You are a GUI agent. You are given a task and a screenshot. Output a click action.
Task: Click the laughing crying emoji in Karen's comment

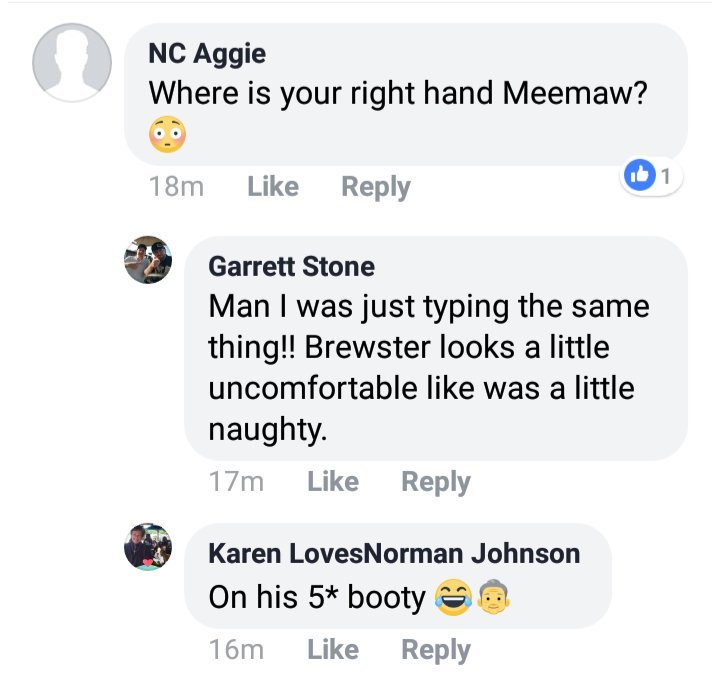452,598
